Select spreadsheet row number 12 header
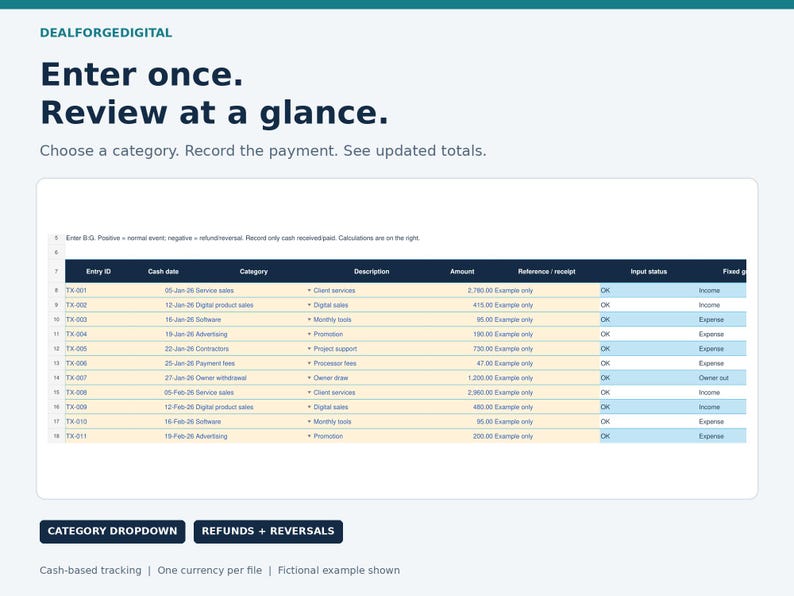The width and height of the screenshot is (794, 596). pos(56,349)
